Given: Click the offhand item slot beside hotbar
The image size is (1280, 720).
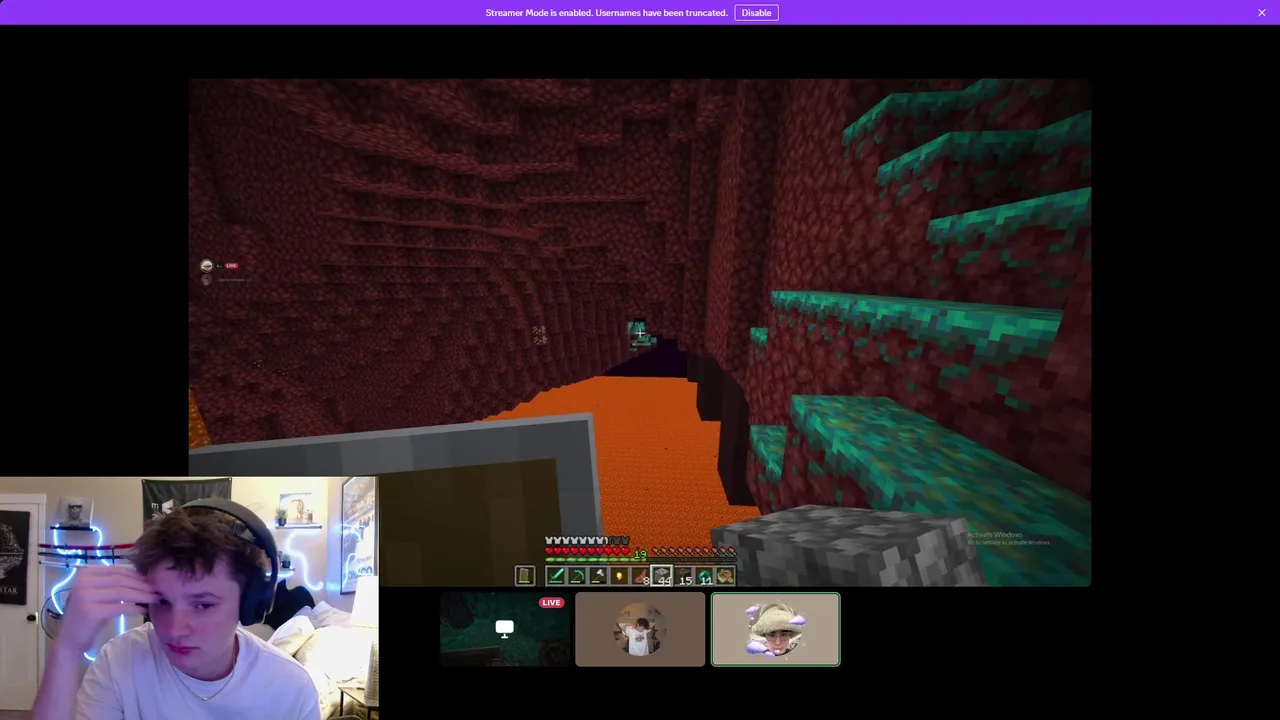Looking at the screenshot, I should pyautogui.click(x=525, y=575).
